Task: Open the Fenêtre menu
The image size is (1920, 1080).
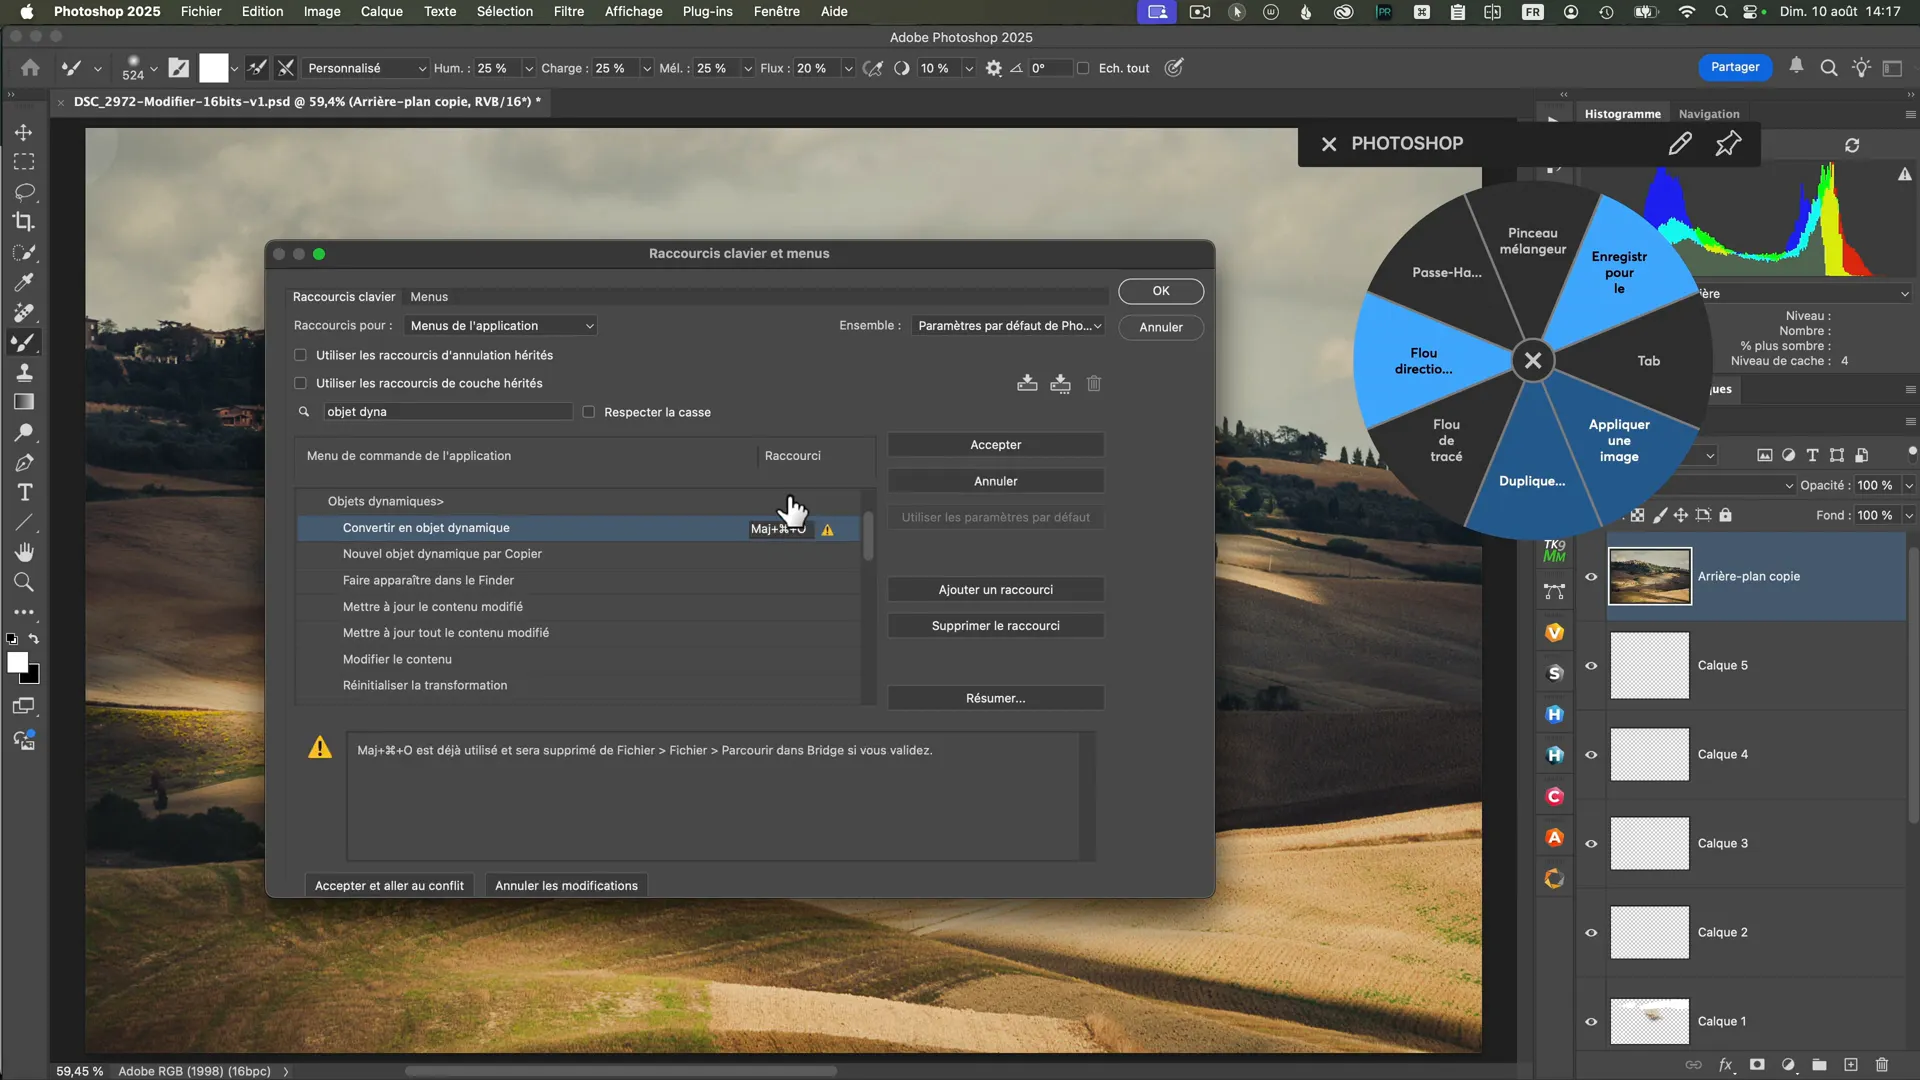Action: click(776, 11)
